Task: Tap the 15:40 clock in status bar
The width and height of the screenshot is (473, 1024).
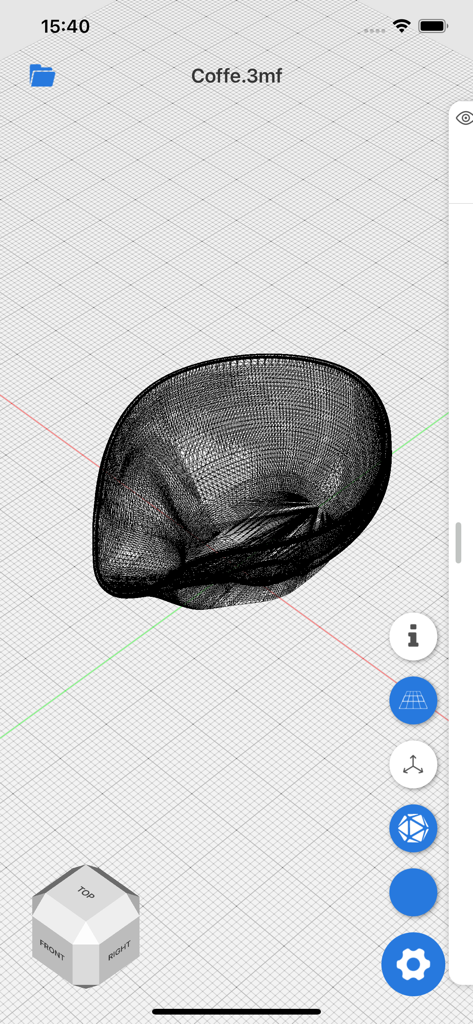Action: 65,26
